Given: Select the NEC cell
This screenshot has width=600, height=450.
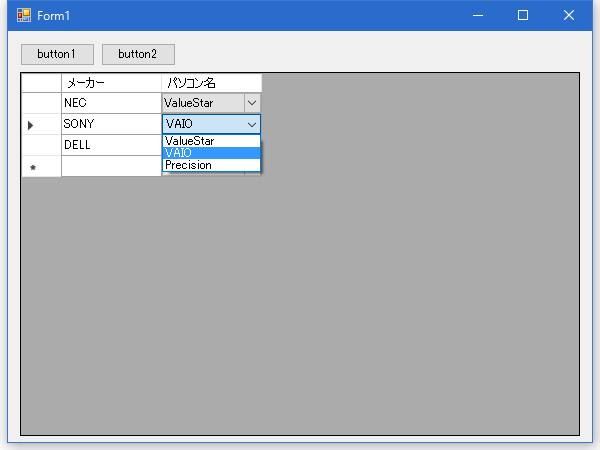Looking at the screenshot, I should 111,103.
